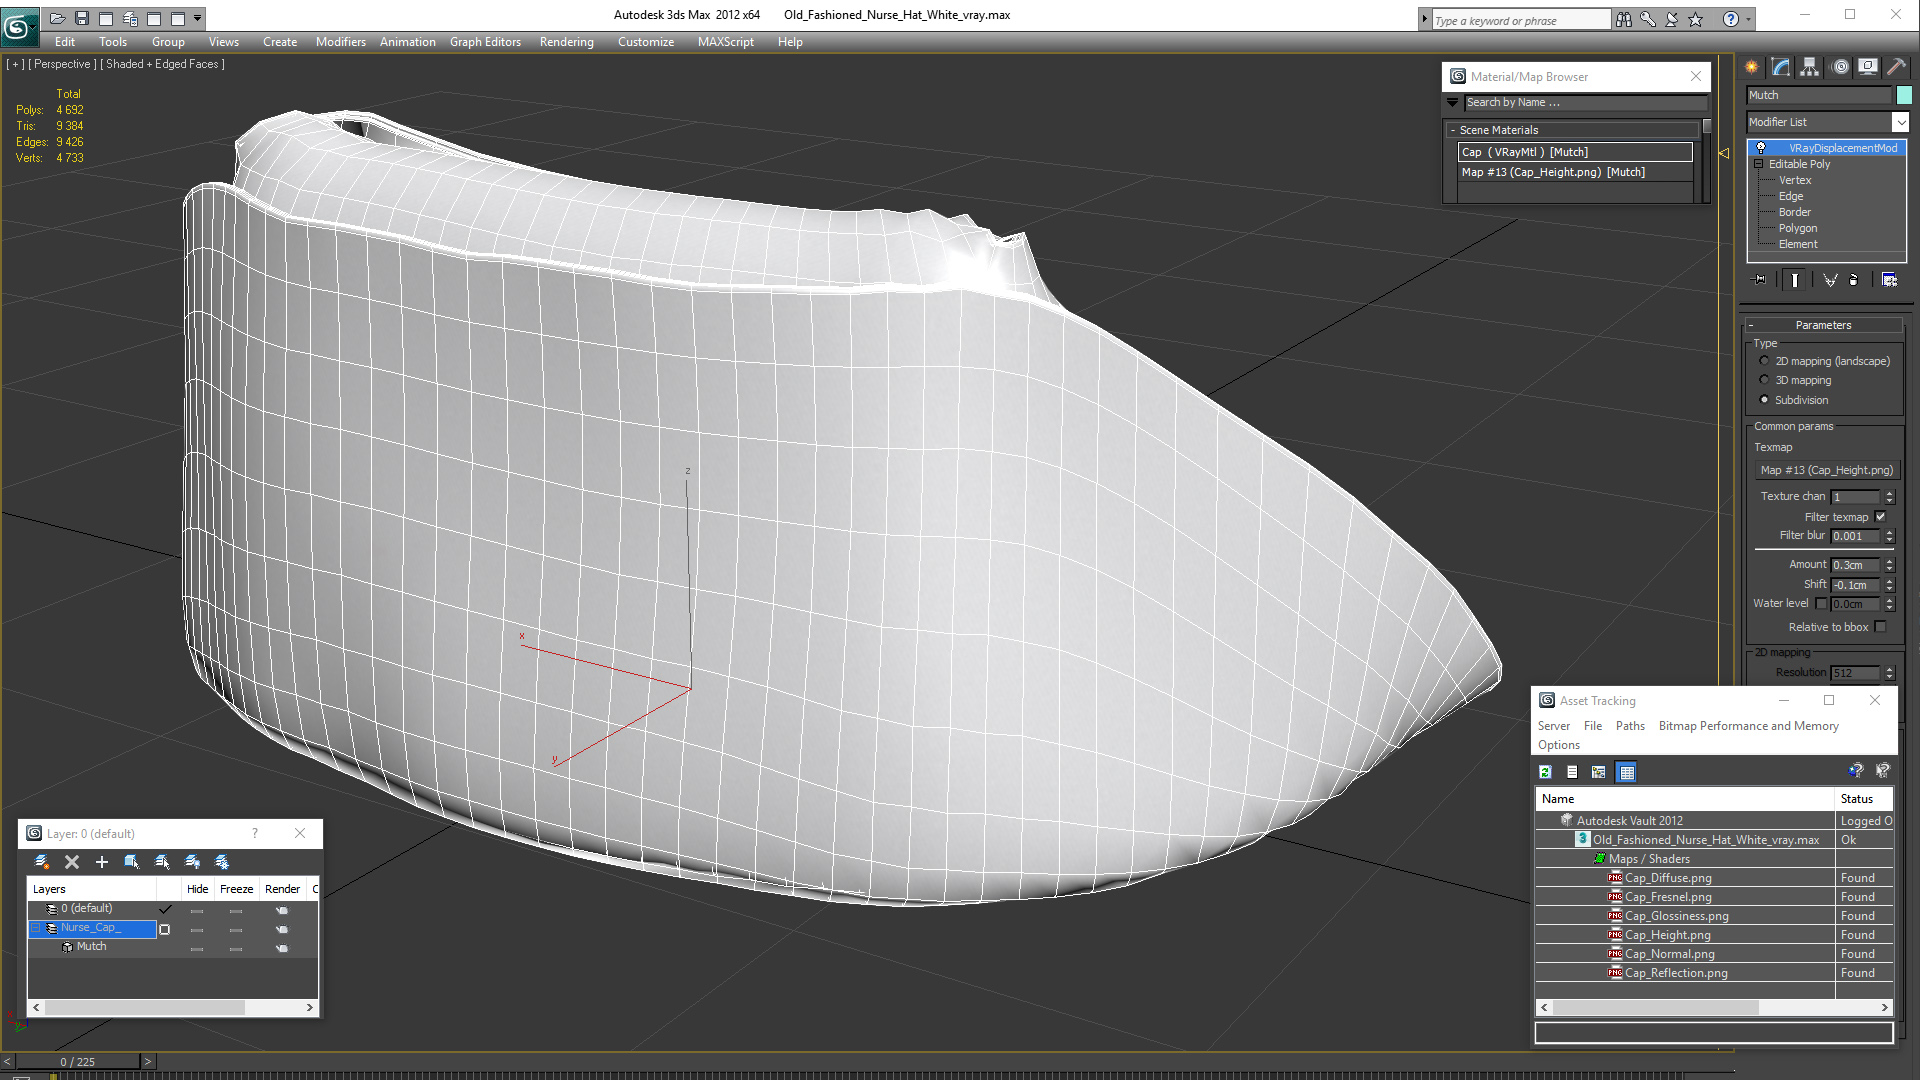Click Pin Stack icon below modifier stack
The height and width of the screenshot is (1080, 1920).
tap(1760, 280)
